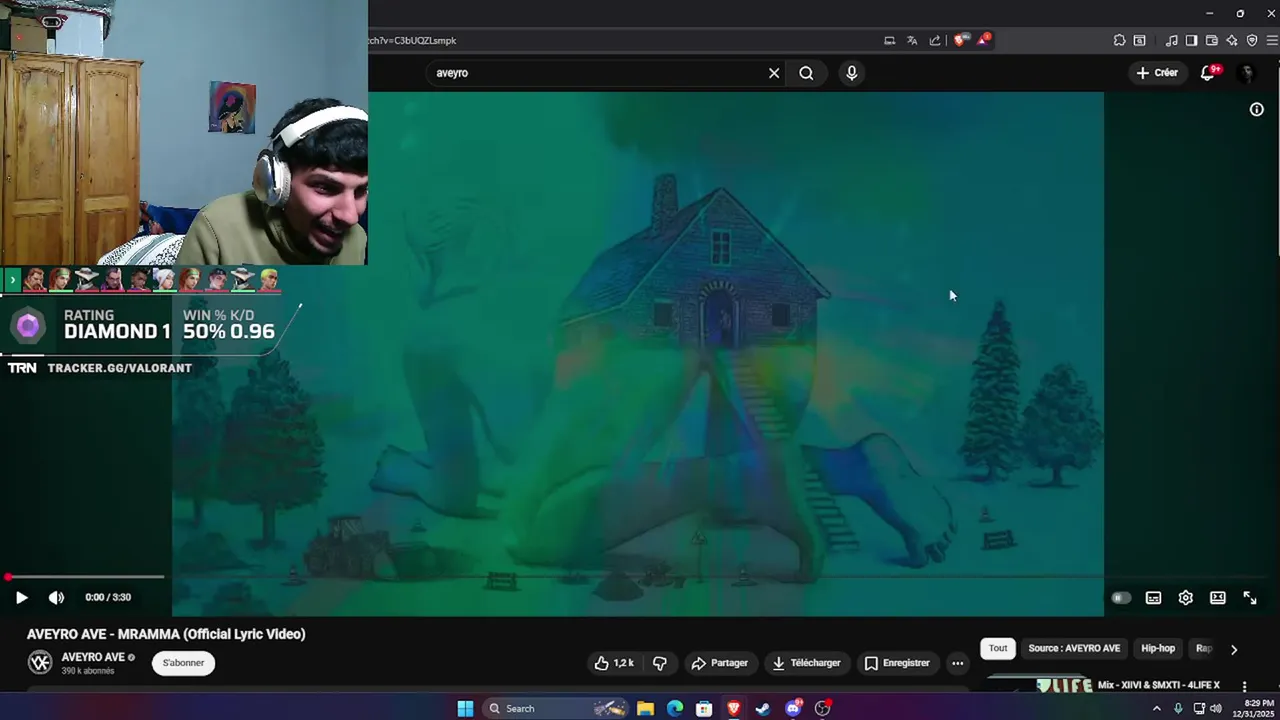The width and height of the screenshot is (1280, 720).
Task: Start voice search with the microphone
Action: pos(851,73)
